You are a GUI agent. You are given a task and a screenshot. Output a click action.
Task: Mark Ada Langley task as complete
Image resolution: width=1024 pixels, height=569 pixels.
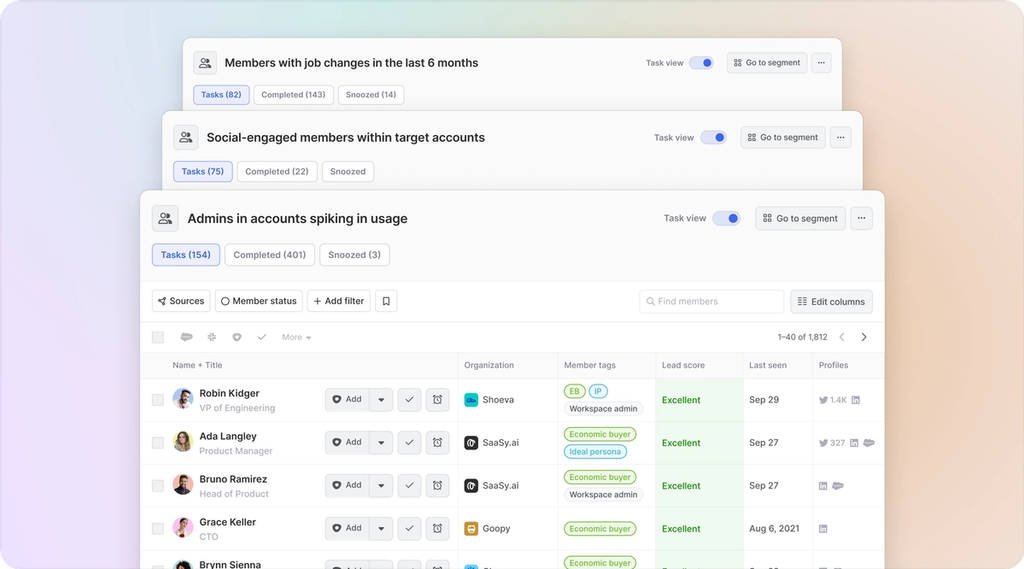click(409, 443)
